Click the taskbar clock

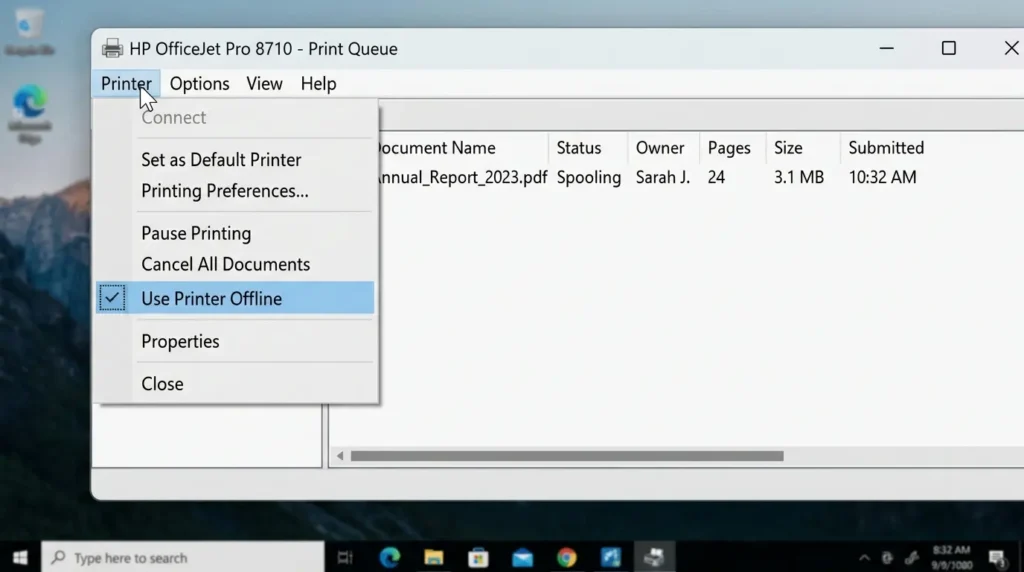click(952, 557)
